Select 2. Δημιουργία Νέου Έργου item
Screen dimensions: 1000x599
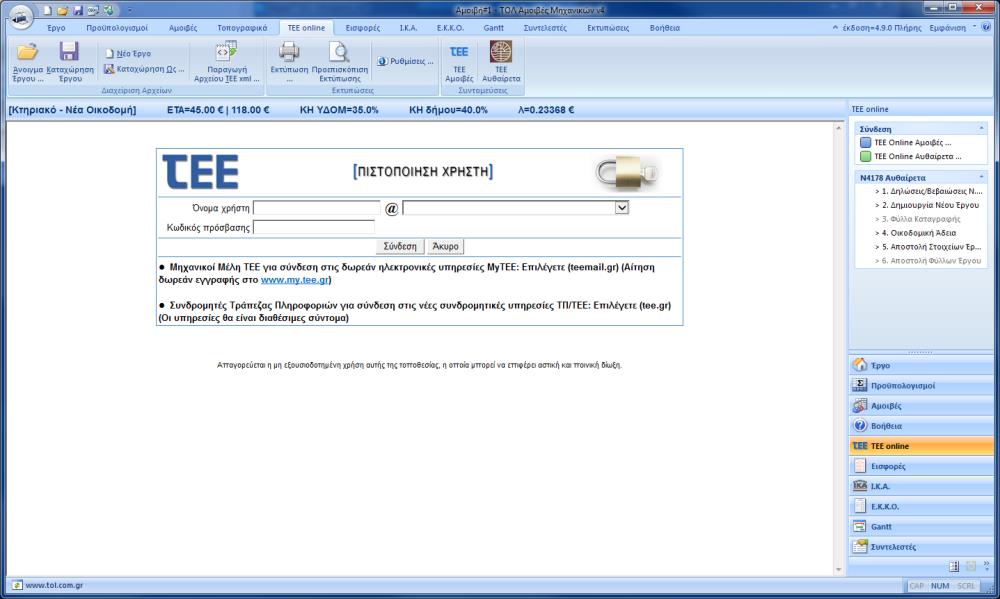927,205
